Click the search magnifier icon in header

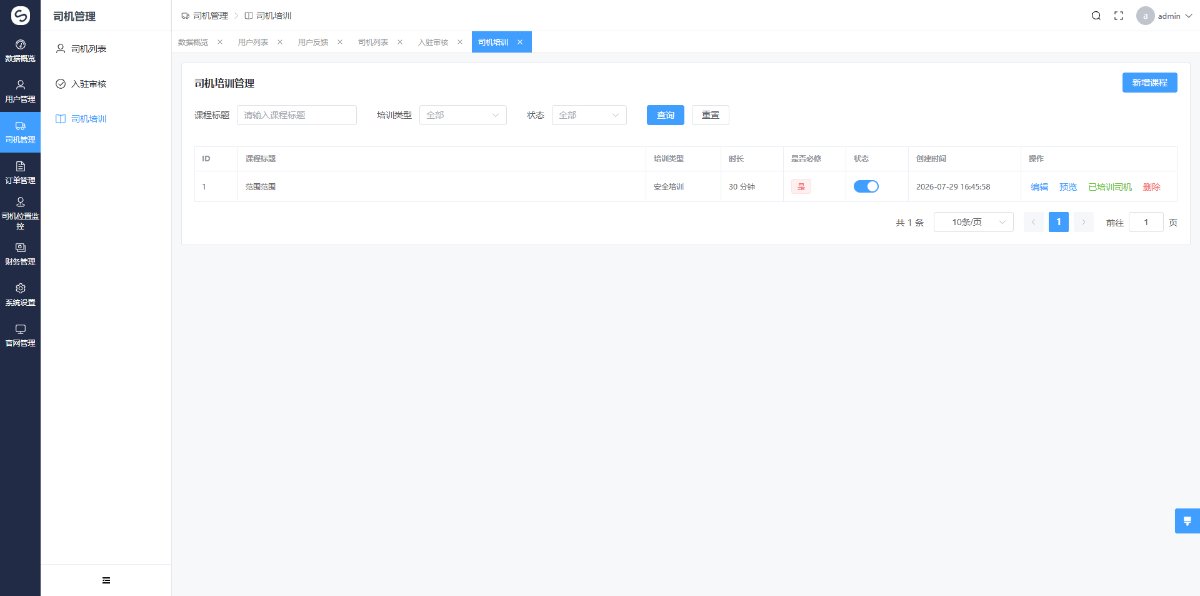1096,16
